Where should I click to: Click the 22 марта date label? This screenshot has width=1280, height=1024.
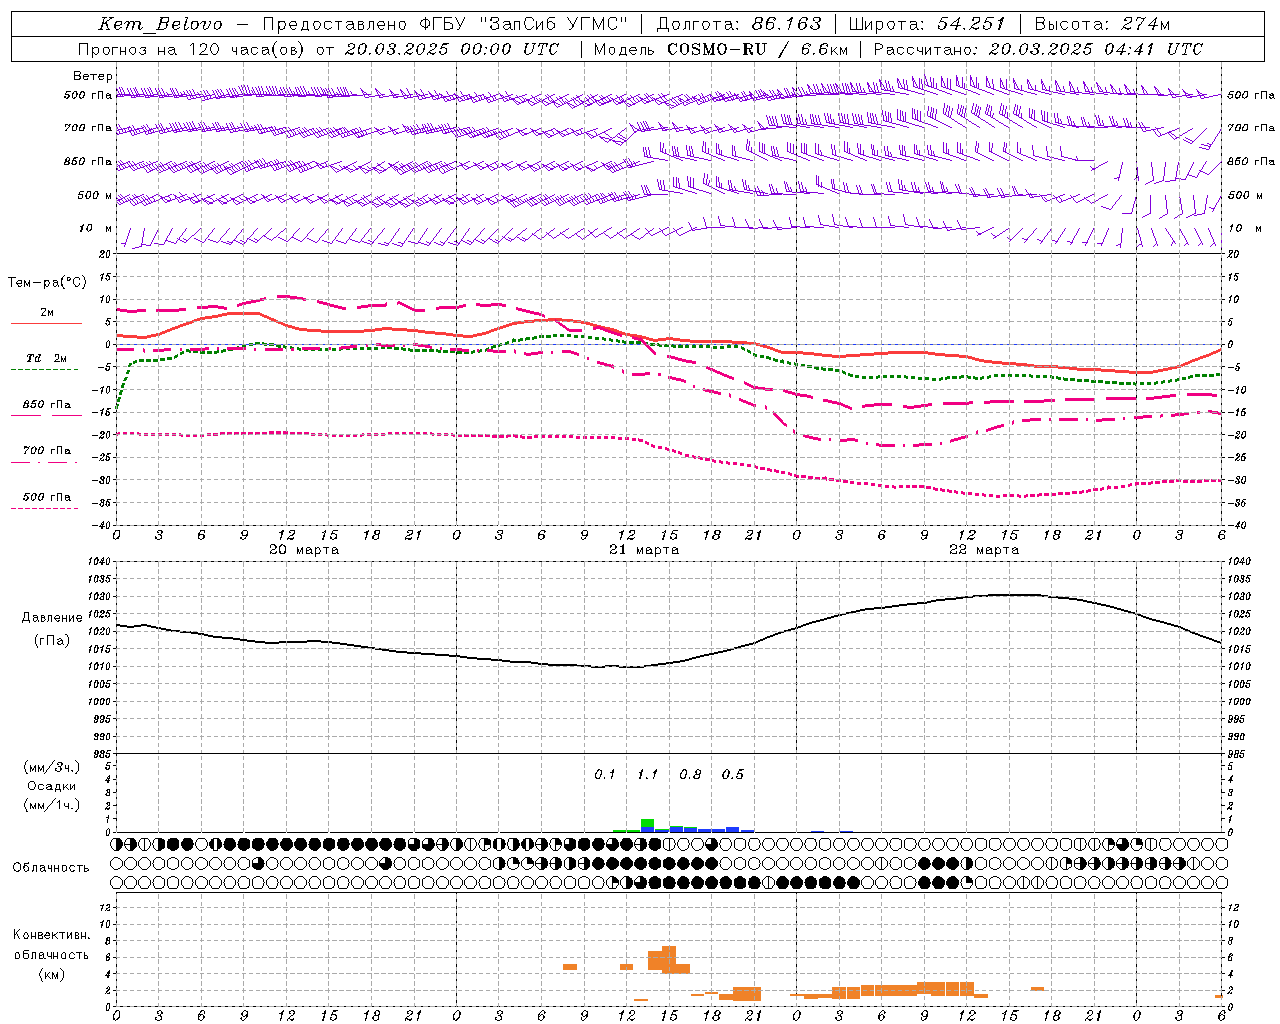pos(984,550)
